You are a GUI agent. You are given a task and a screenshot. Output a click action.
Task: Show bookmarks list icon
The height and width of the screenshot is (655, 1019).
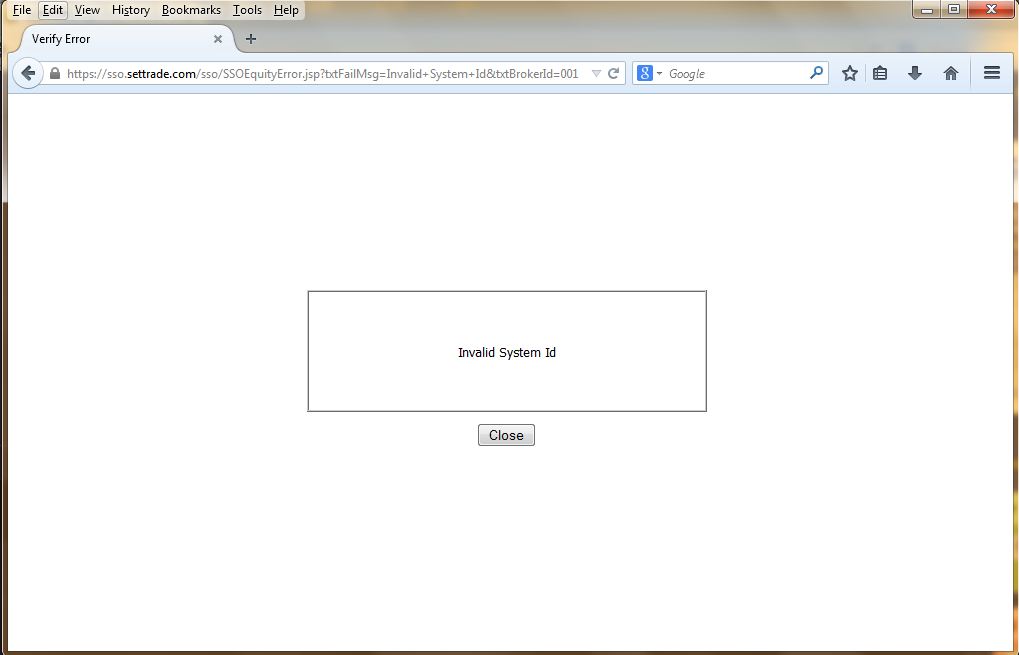(880, 73)
